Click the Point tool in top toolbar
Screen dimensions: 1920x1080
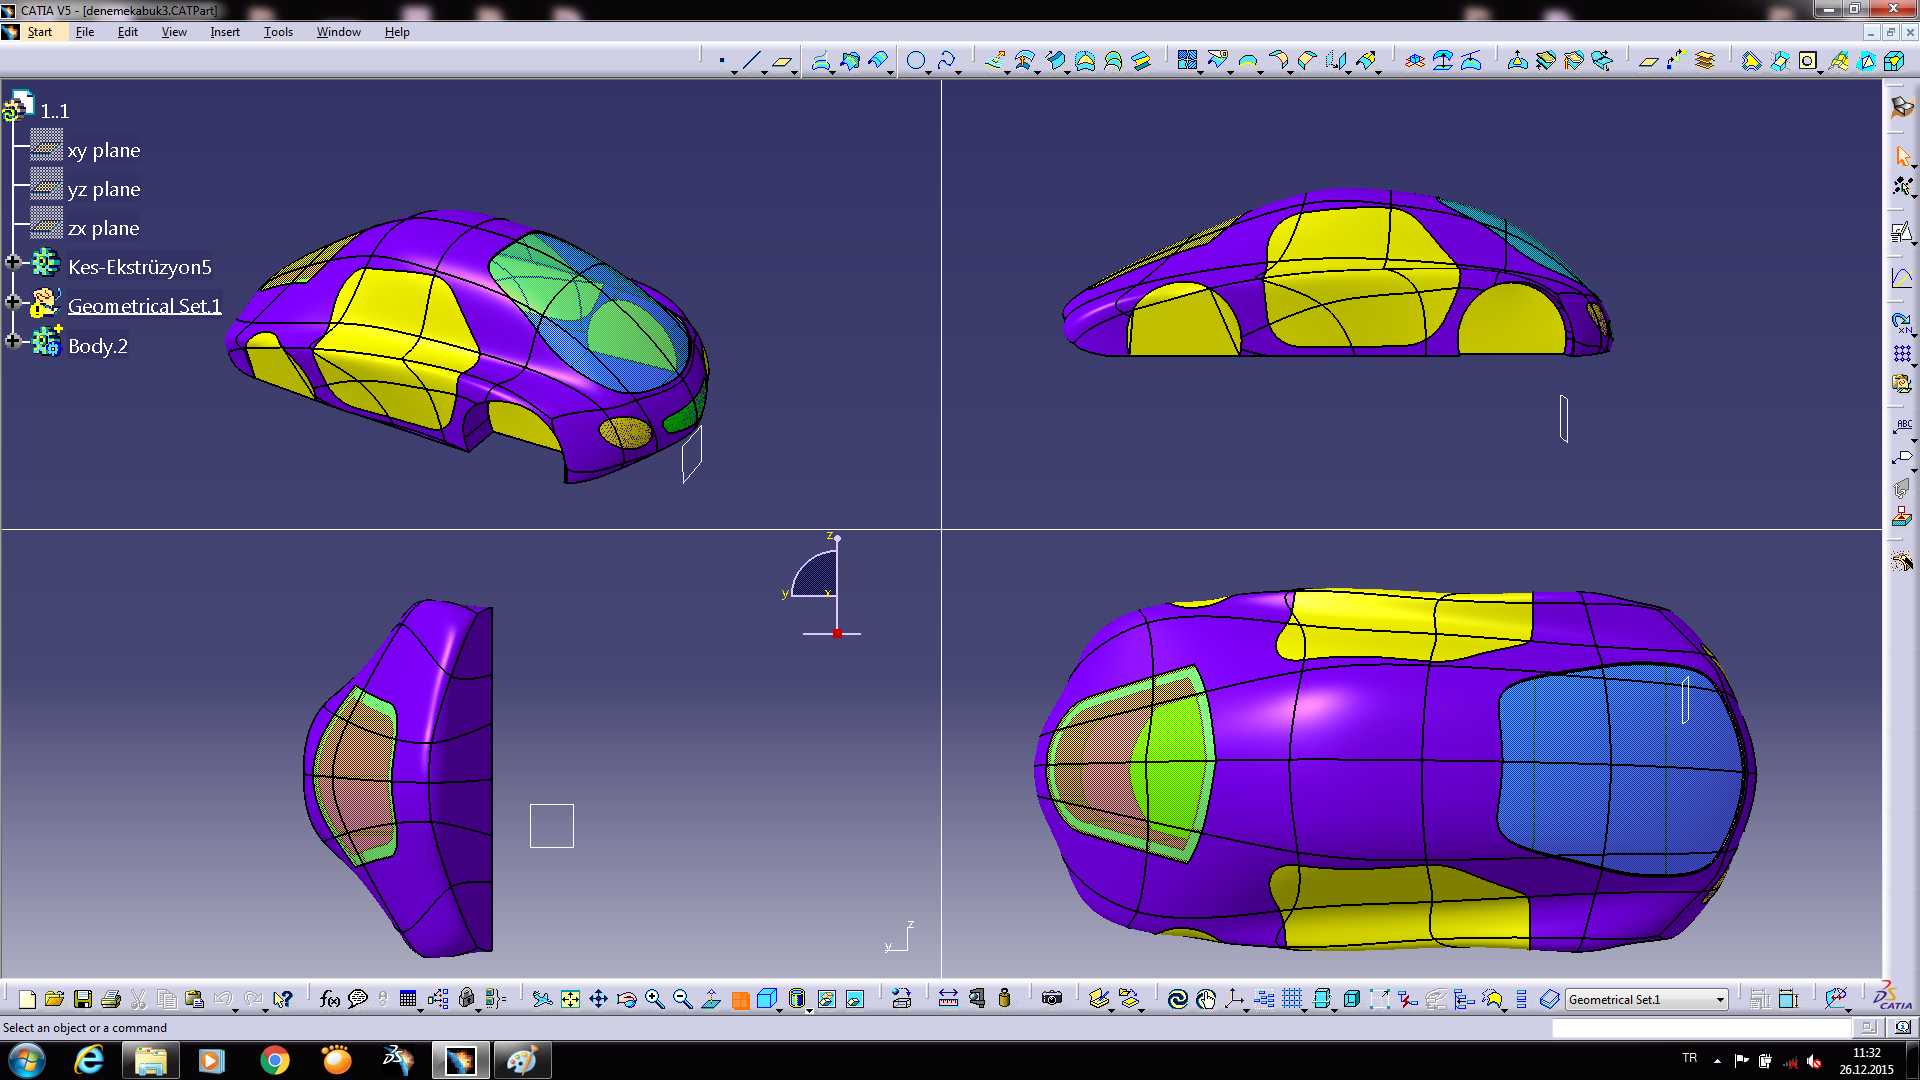[722, 61]
